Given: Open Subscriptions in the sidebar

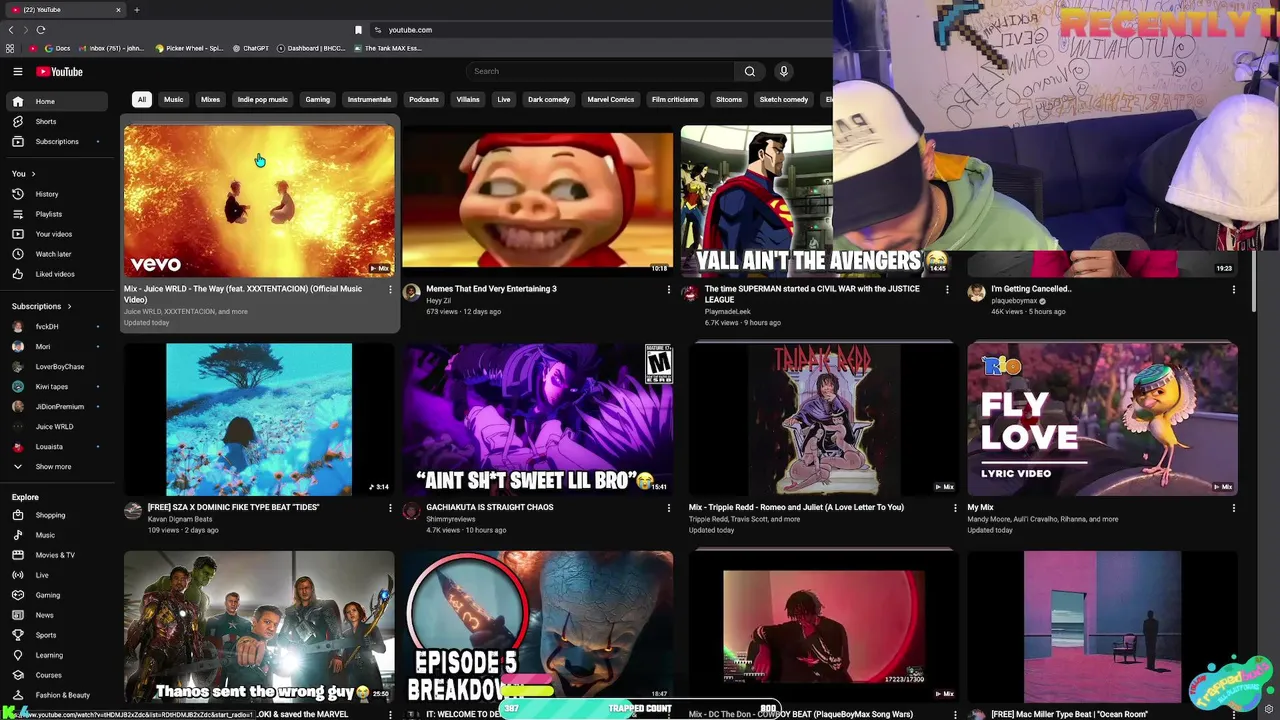Looking at the screenshot, I should [57, 141].
